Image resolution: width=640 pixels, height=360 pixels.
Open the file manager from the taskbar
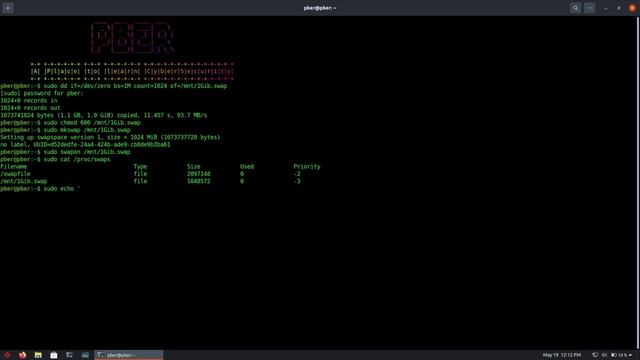click(x=38, y=355)
